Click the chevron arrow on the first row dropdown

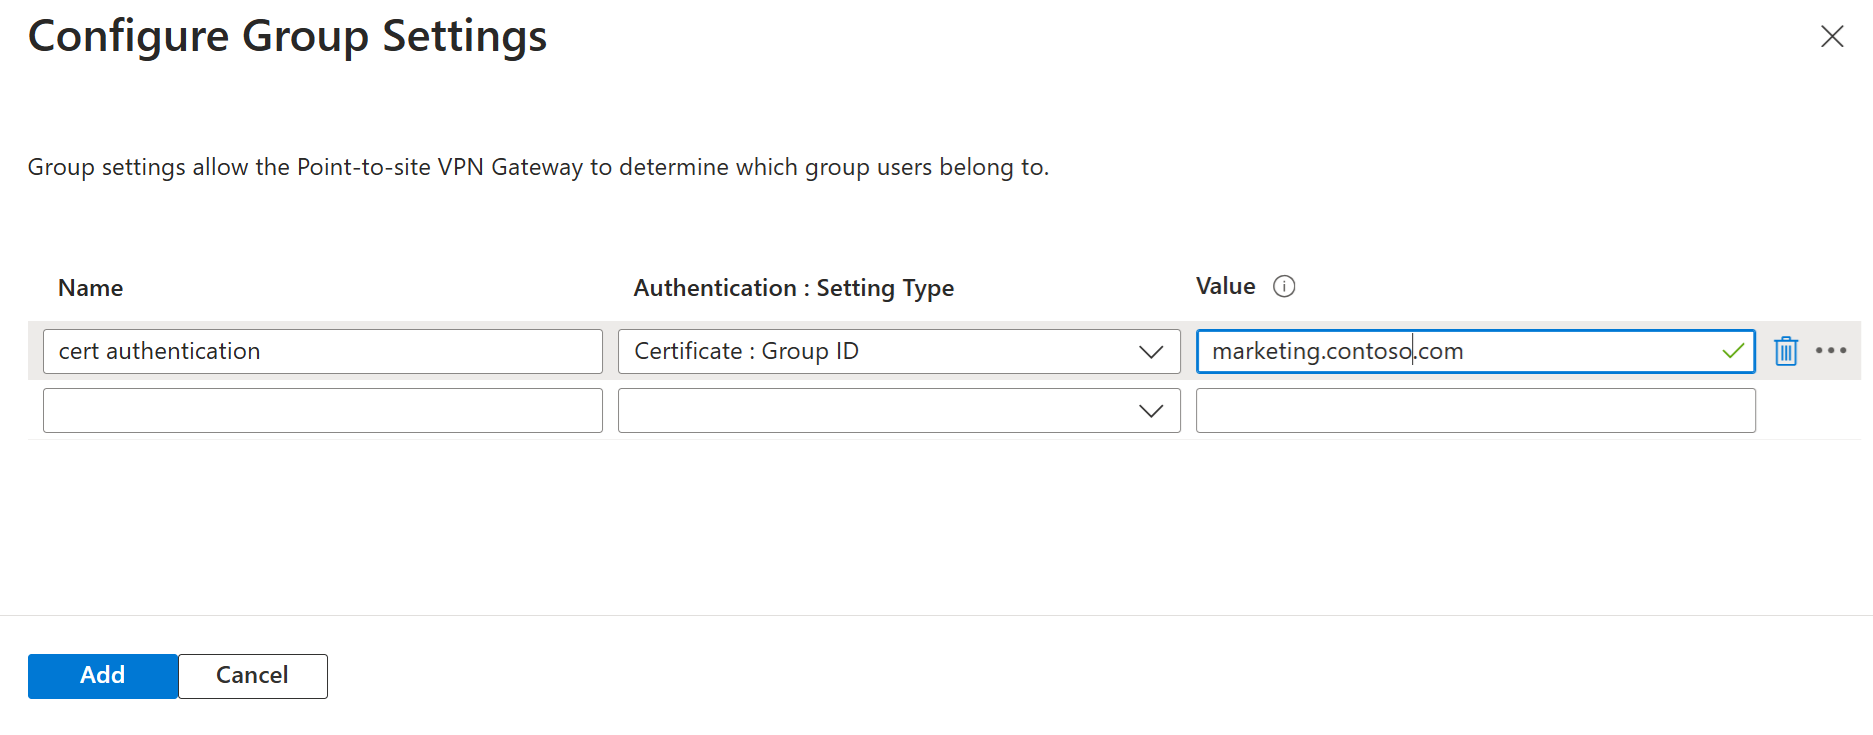(1151, 352)
